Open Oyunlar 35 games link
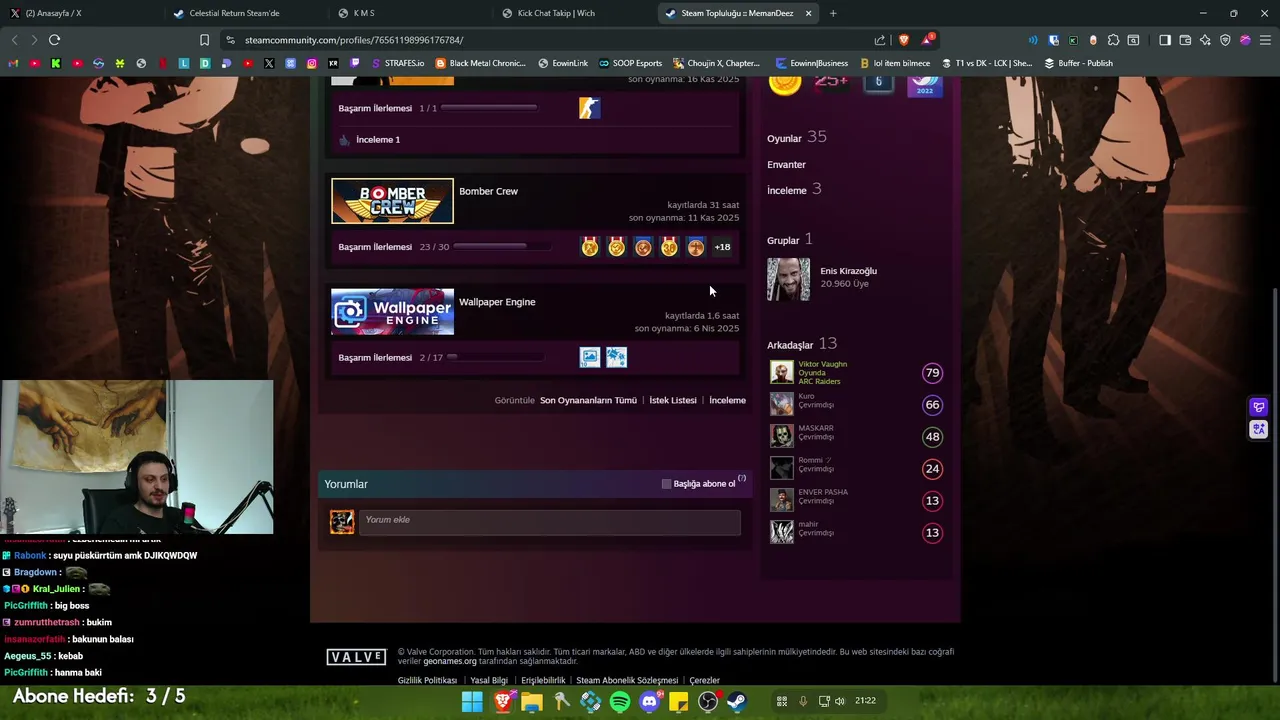Image resolution: width=1280 pixels, height=720 pixels. 797,138
